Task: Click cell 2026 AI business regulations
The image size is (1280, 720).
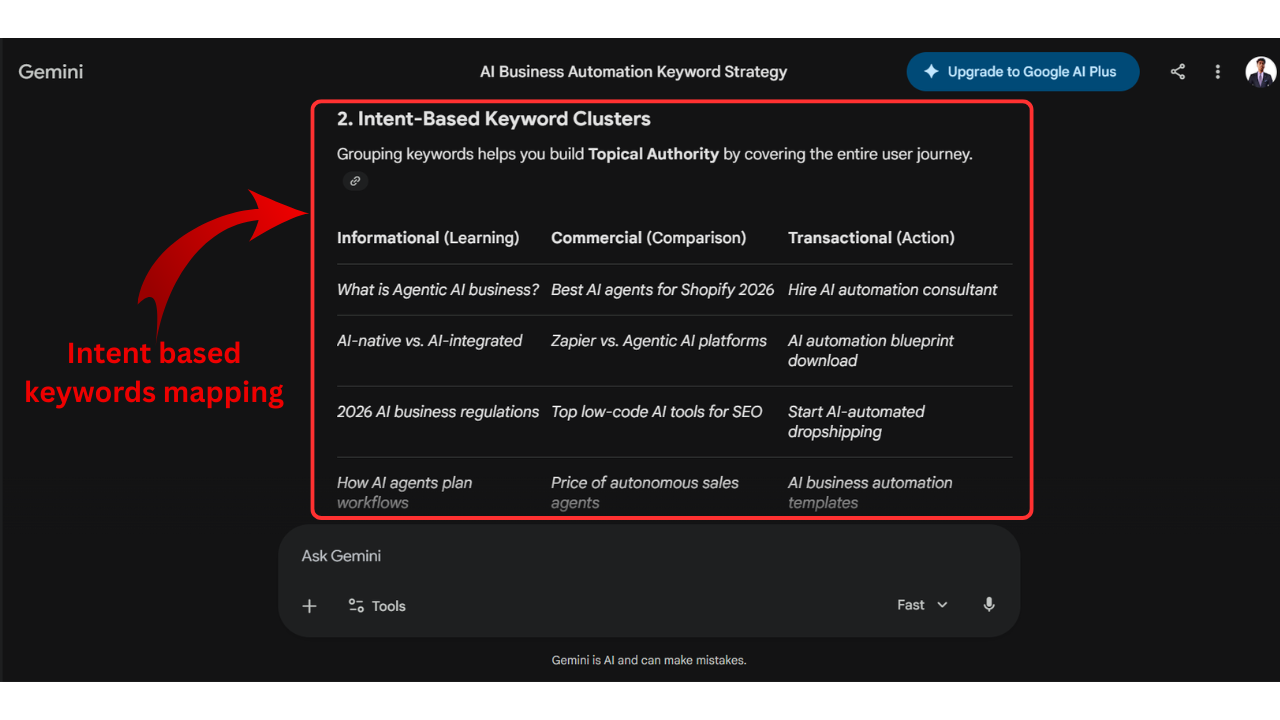Action: 438,412
